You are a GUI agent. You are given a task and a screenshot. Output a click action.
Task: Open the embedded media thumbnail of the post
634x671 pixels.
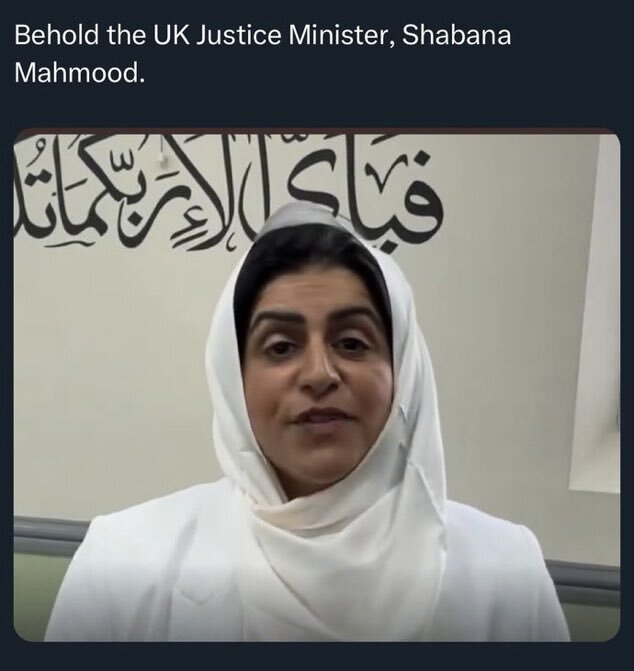tap(317, 384)
